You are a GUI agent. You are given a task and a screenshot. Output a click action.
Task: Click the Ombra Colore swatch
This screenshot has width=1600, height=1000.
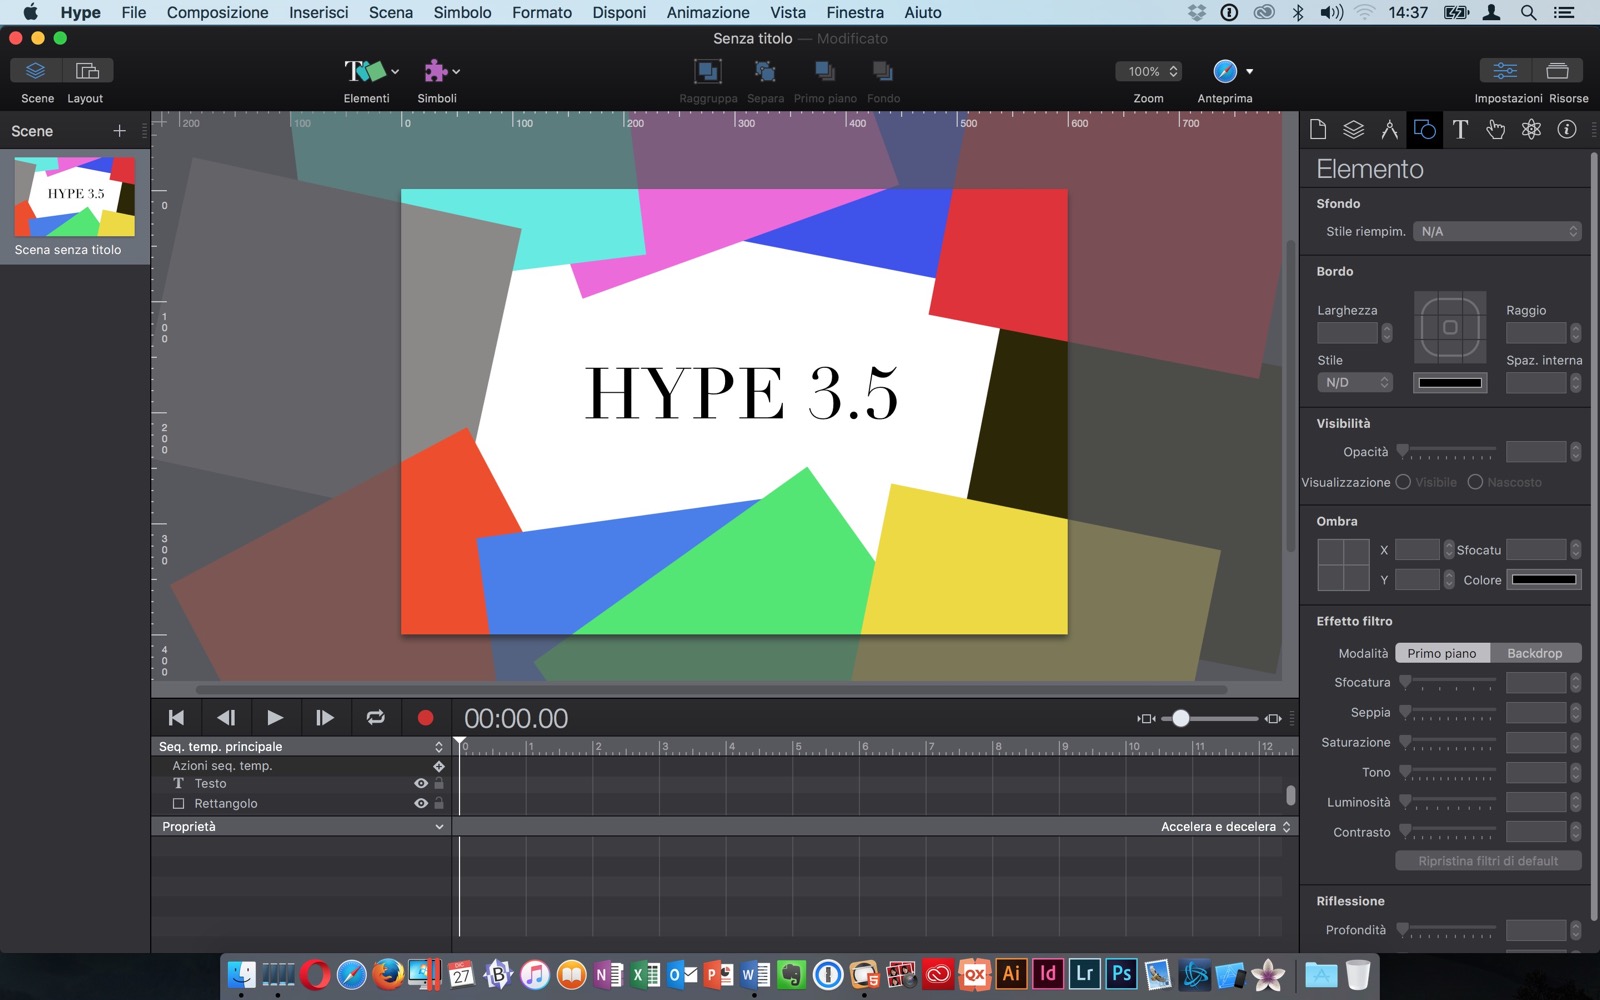pyautogui.click(x=1544, y=579)
